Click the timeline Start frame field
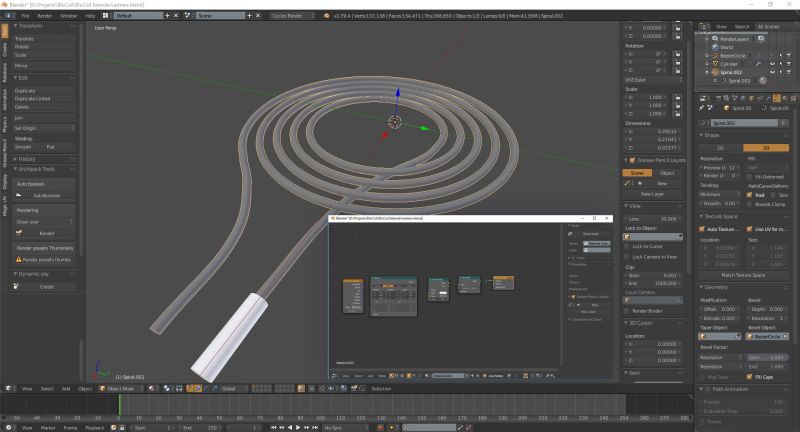Image resolution: width=800 pixels, height=432 pixels. (153, 428)
